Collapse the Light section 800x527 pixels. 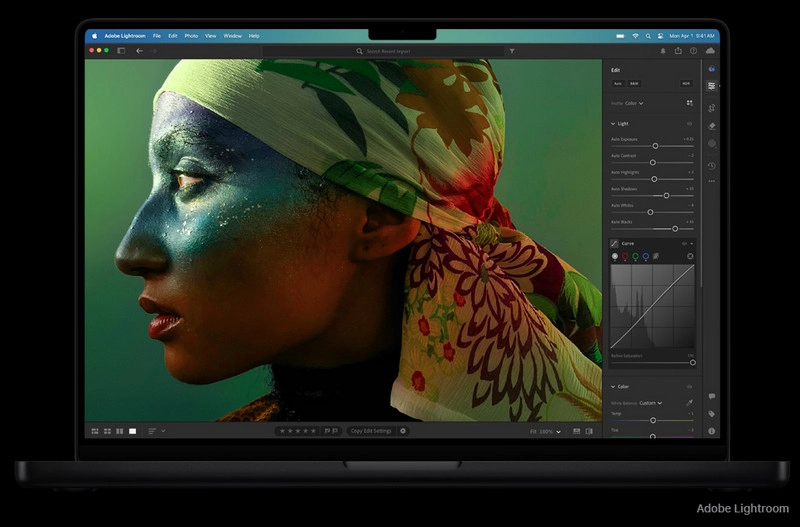tap(613, 123)
